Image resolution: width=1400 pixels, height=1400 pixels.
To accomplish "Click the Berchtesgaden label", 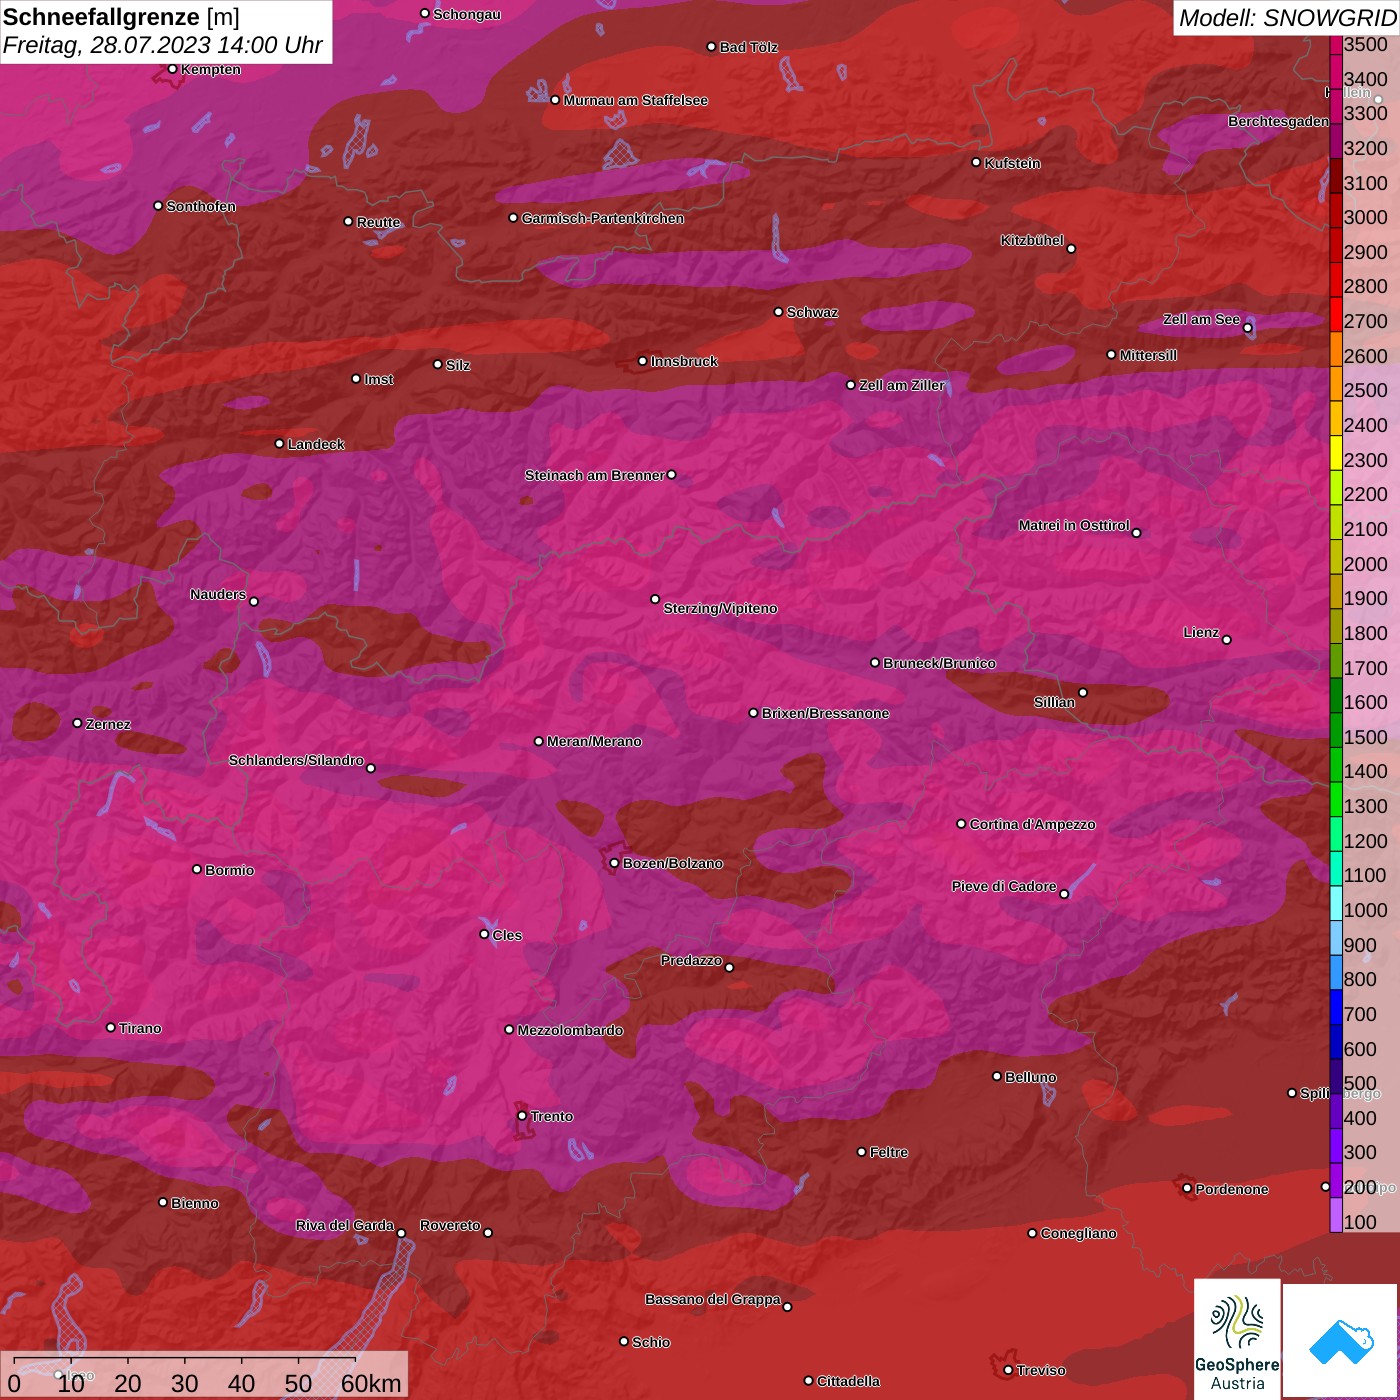I will pyautogui.click(x=1278, y=121).
